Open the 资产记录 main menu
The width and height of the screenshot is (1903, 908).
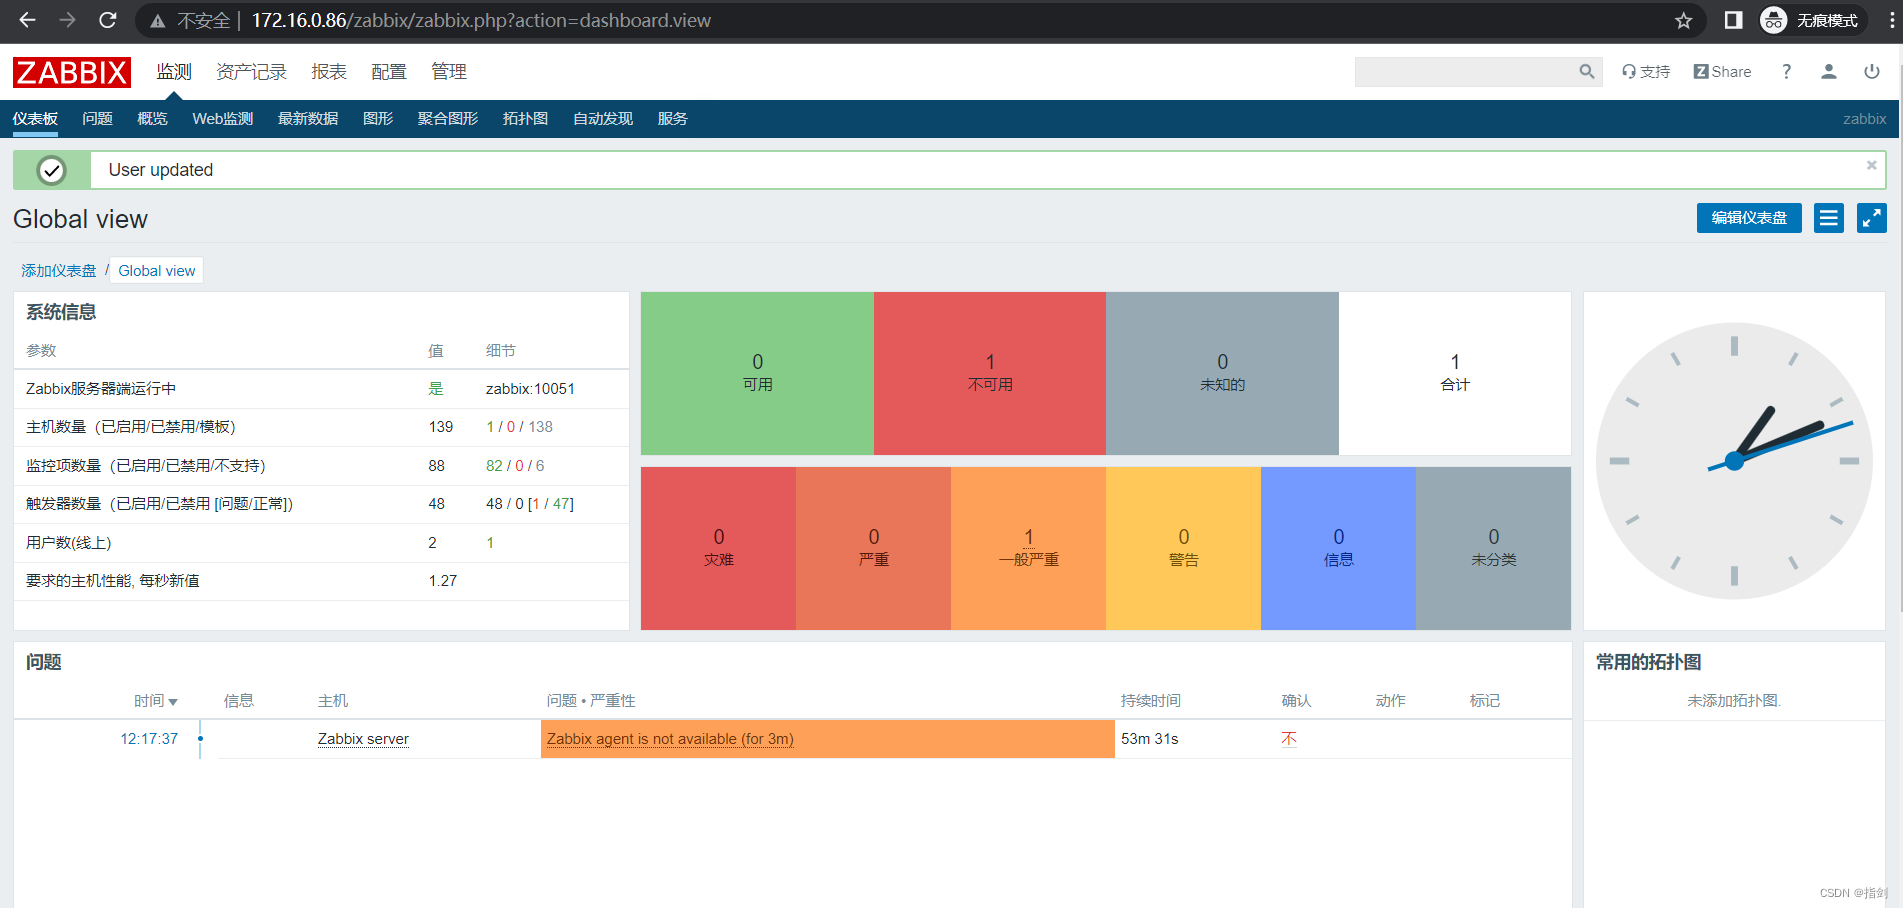click(251, 72)
